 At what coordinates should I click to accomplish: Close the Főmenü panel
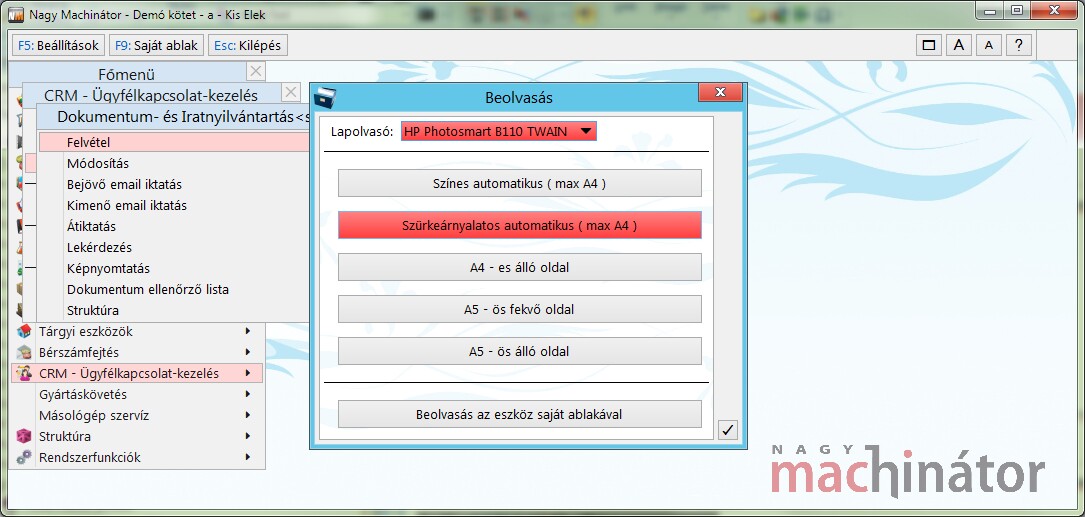tap(255, 71)
